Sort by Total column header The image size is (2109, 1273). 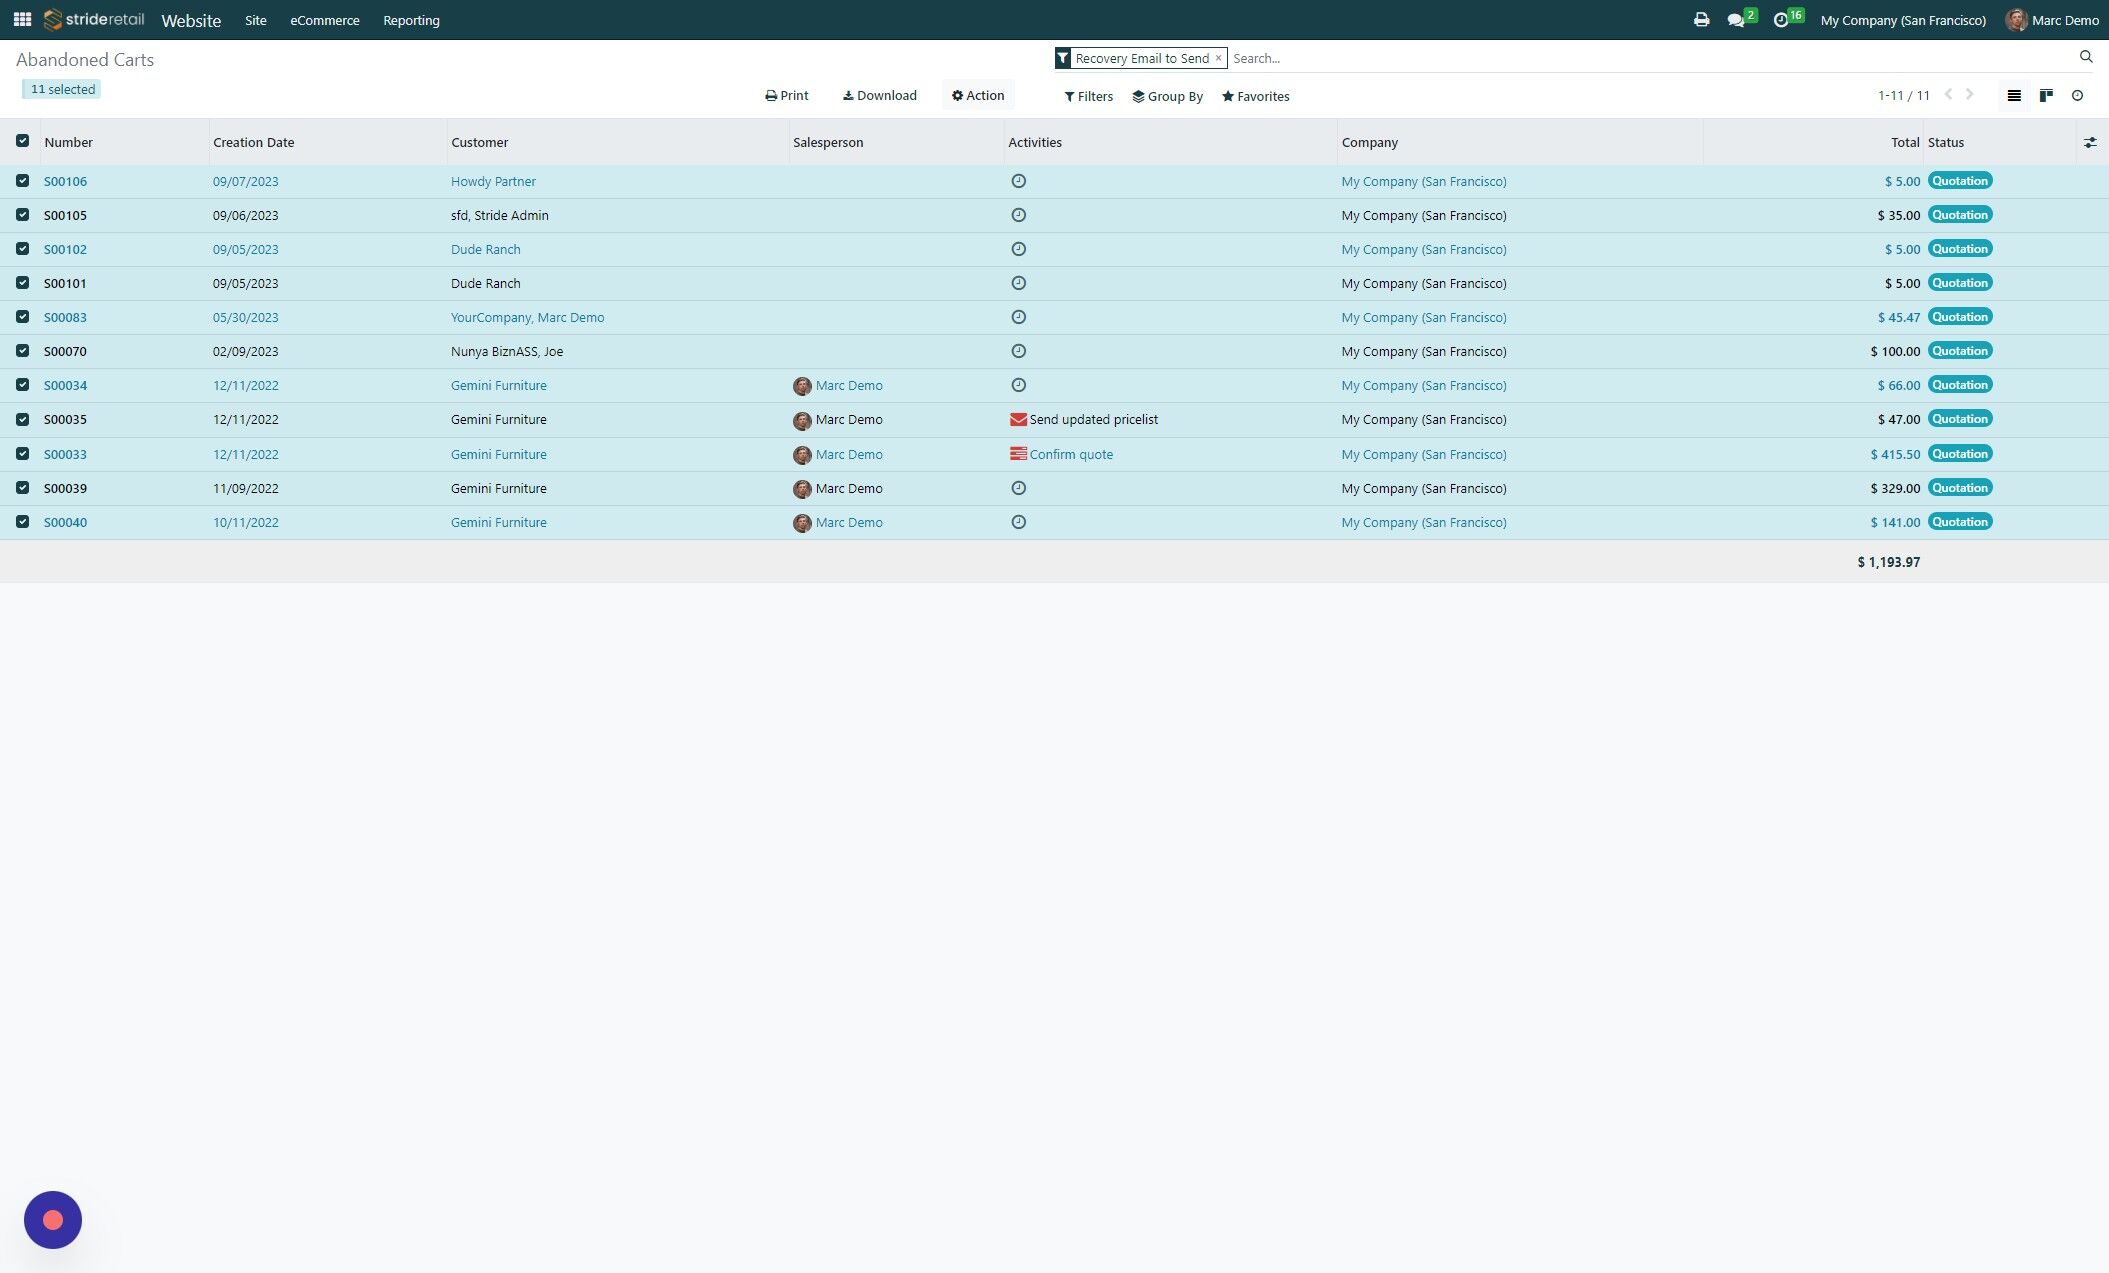1905,142
